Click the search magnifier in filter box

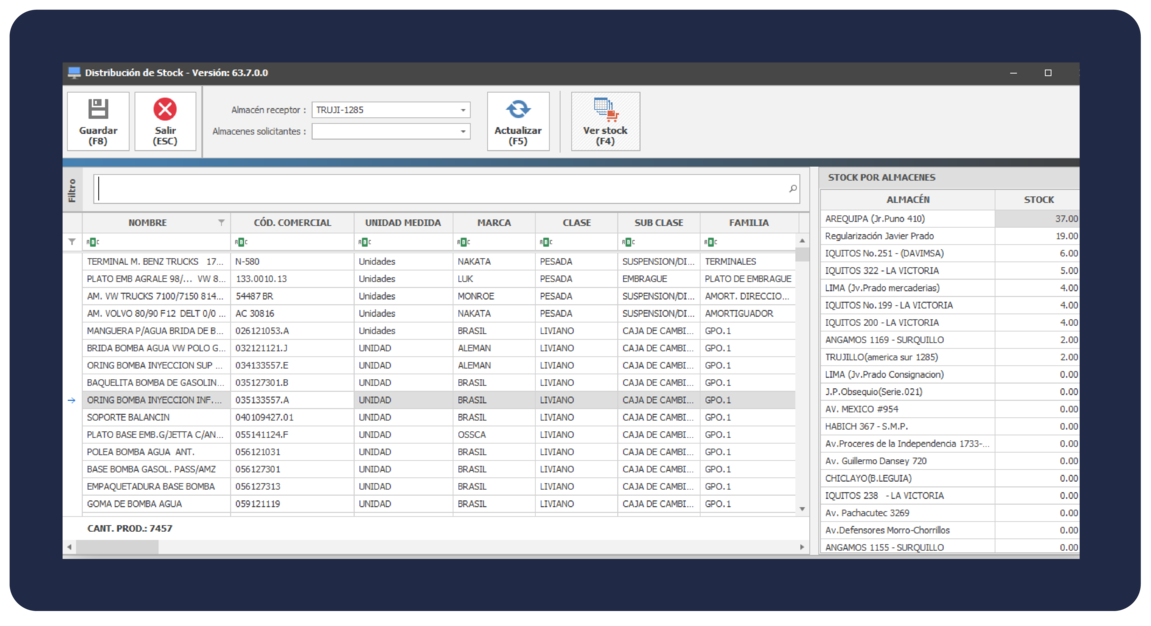click(x=793, y=188)
